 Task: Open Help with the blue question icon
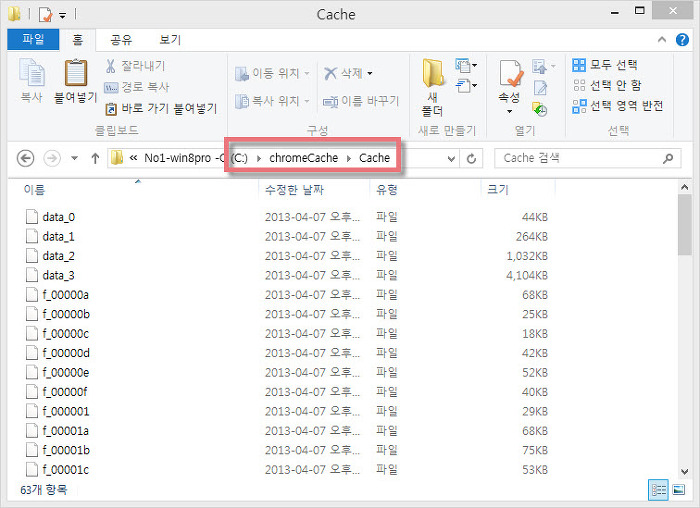point(684,40)
